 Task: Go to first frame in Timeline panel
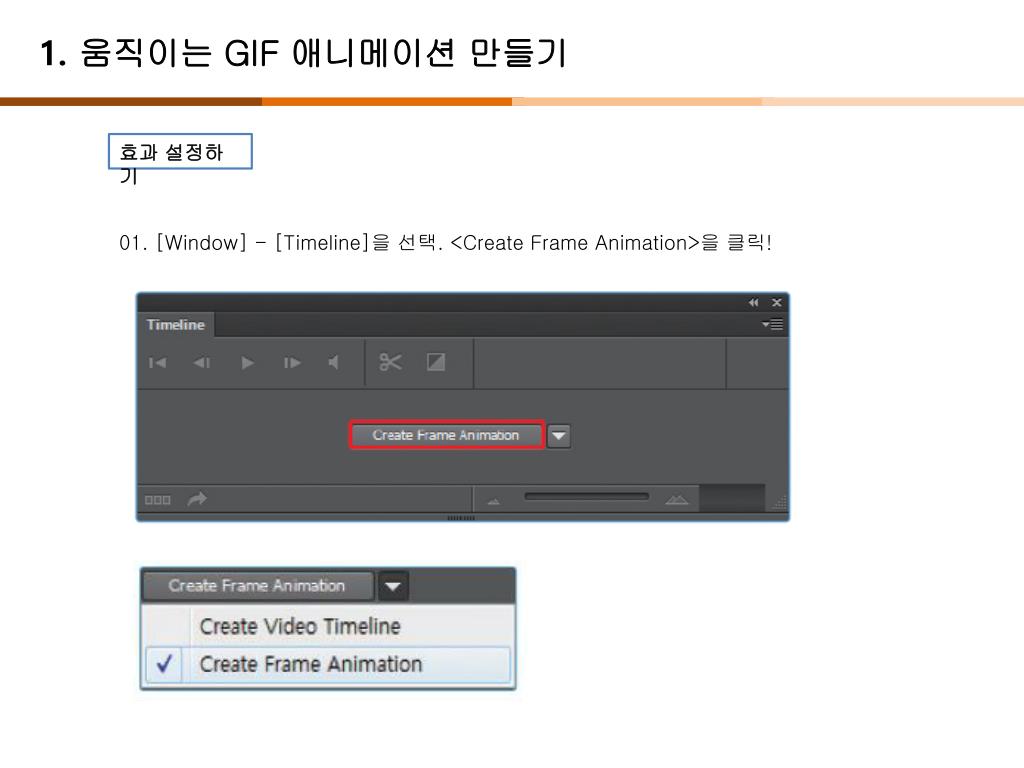[x=157, y=362]
